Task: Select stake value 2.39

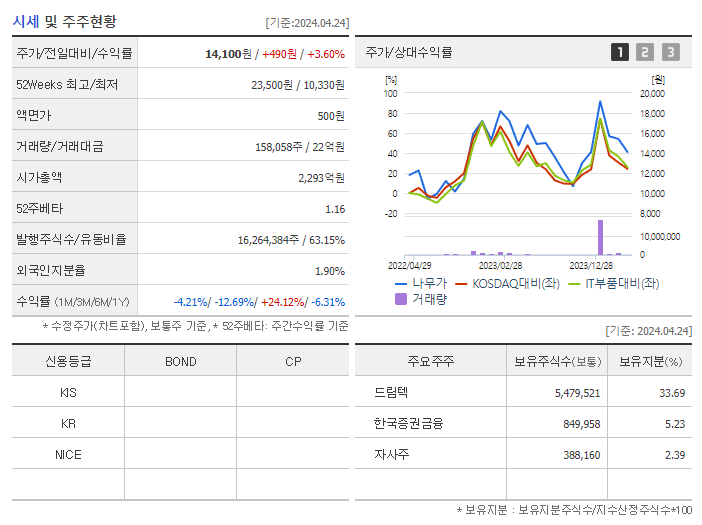Action: click(675, 455)
